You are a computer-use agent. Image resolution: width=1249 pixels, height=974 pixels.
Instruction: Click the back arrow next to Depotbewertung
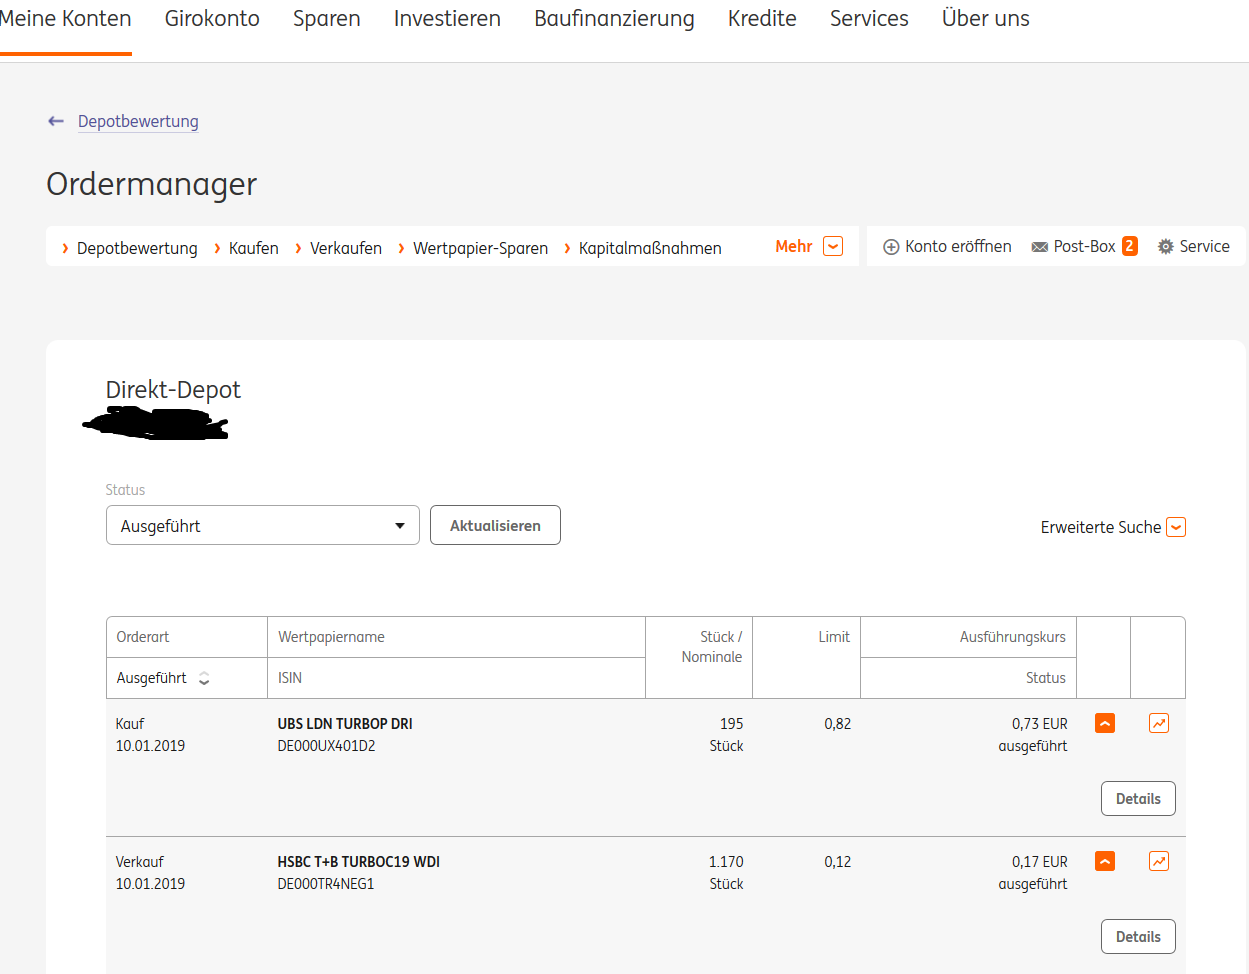56,121
